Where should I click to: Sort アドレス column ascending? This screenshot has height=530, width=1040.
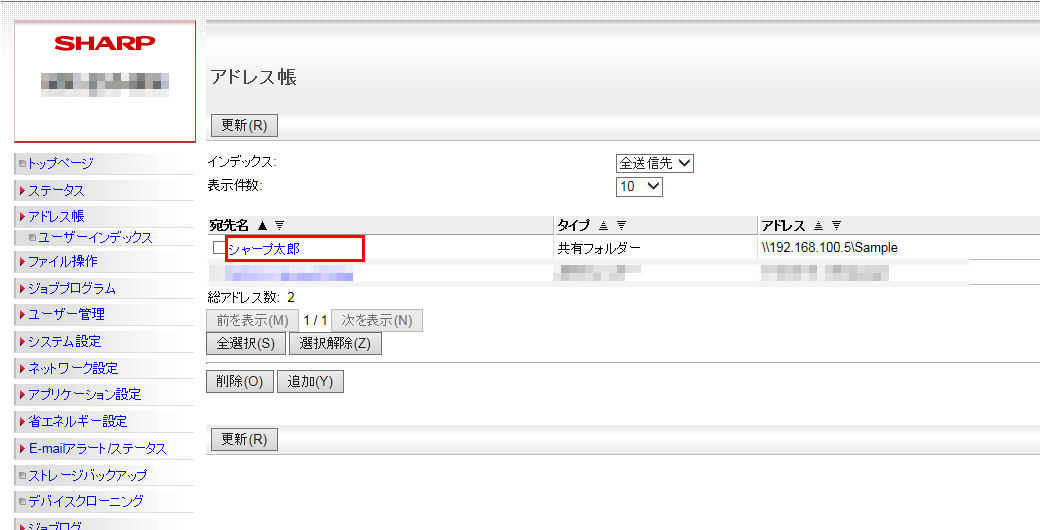click(819, 225)
